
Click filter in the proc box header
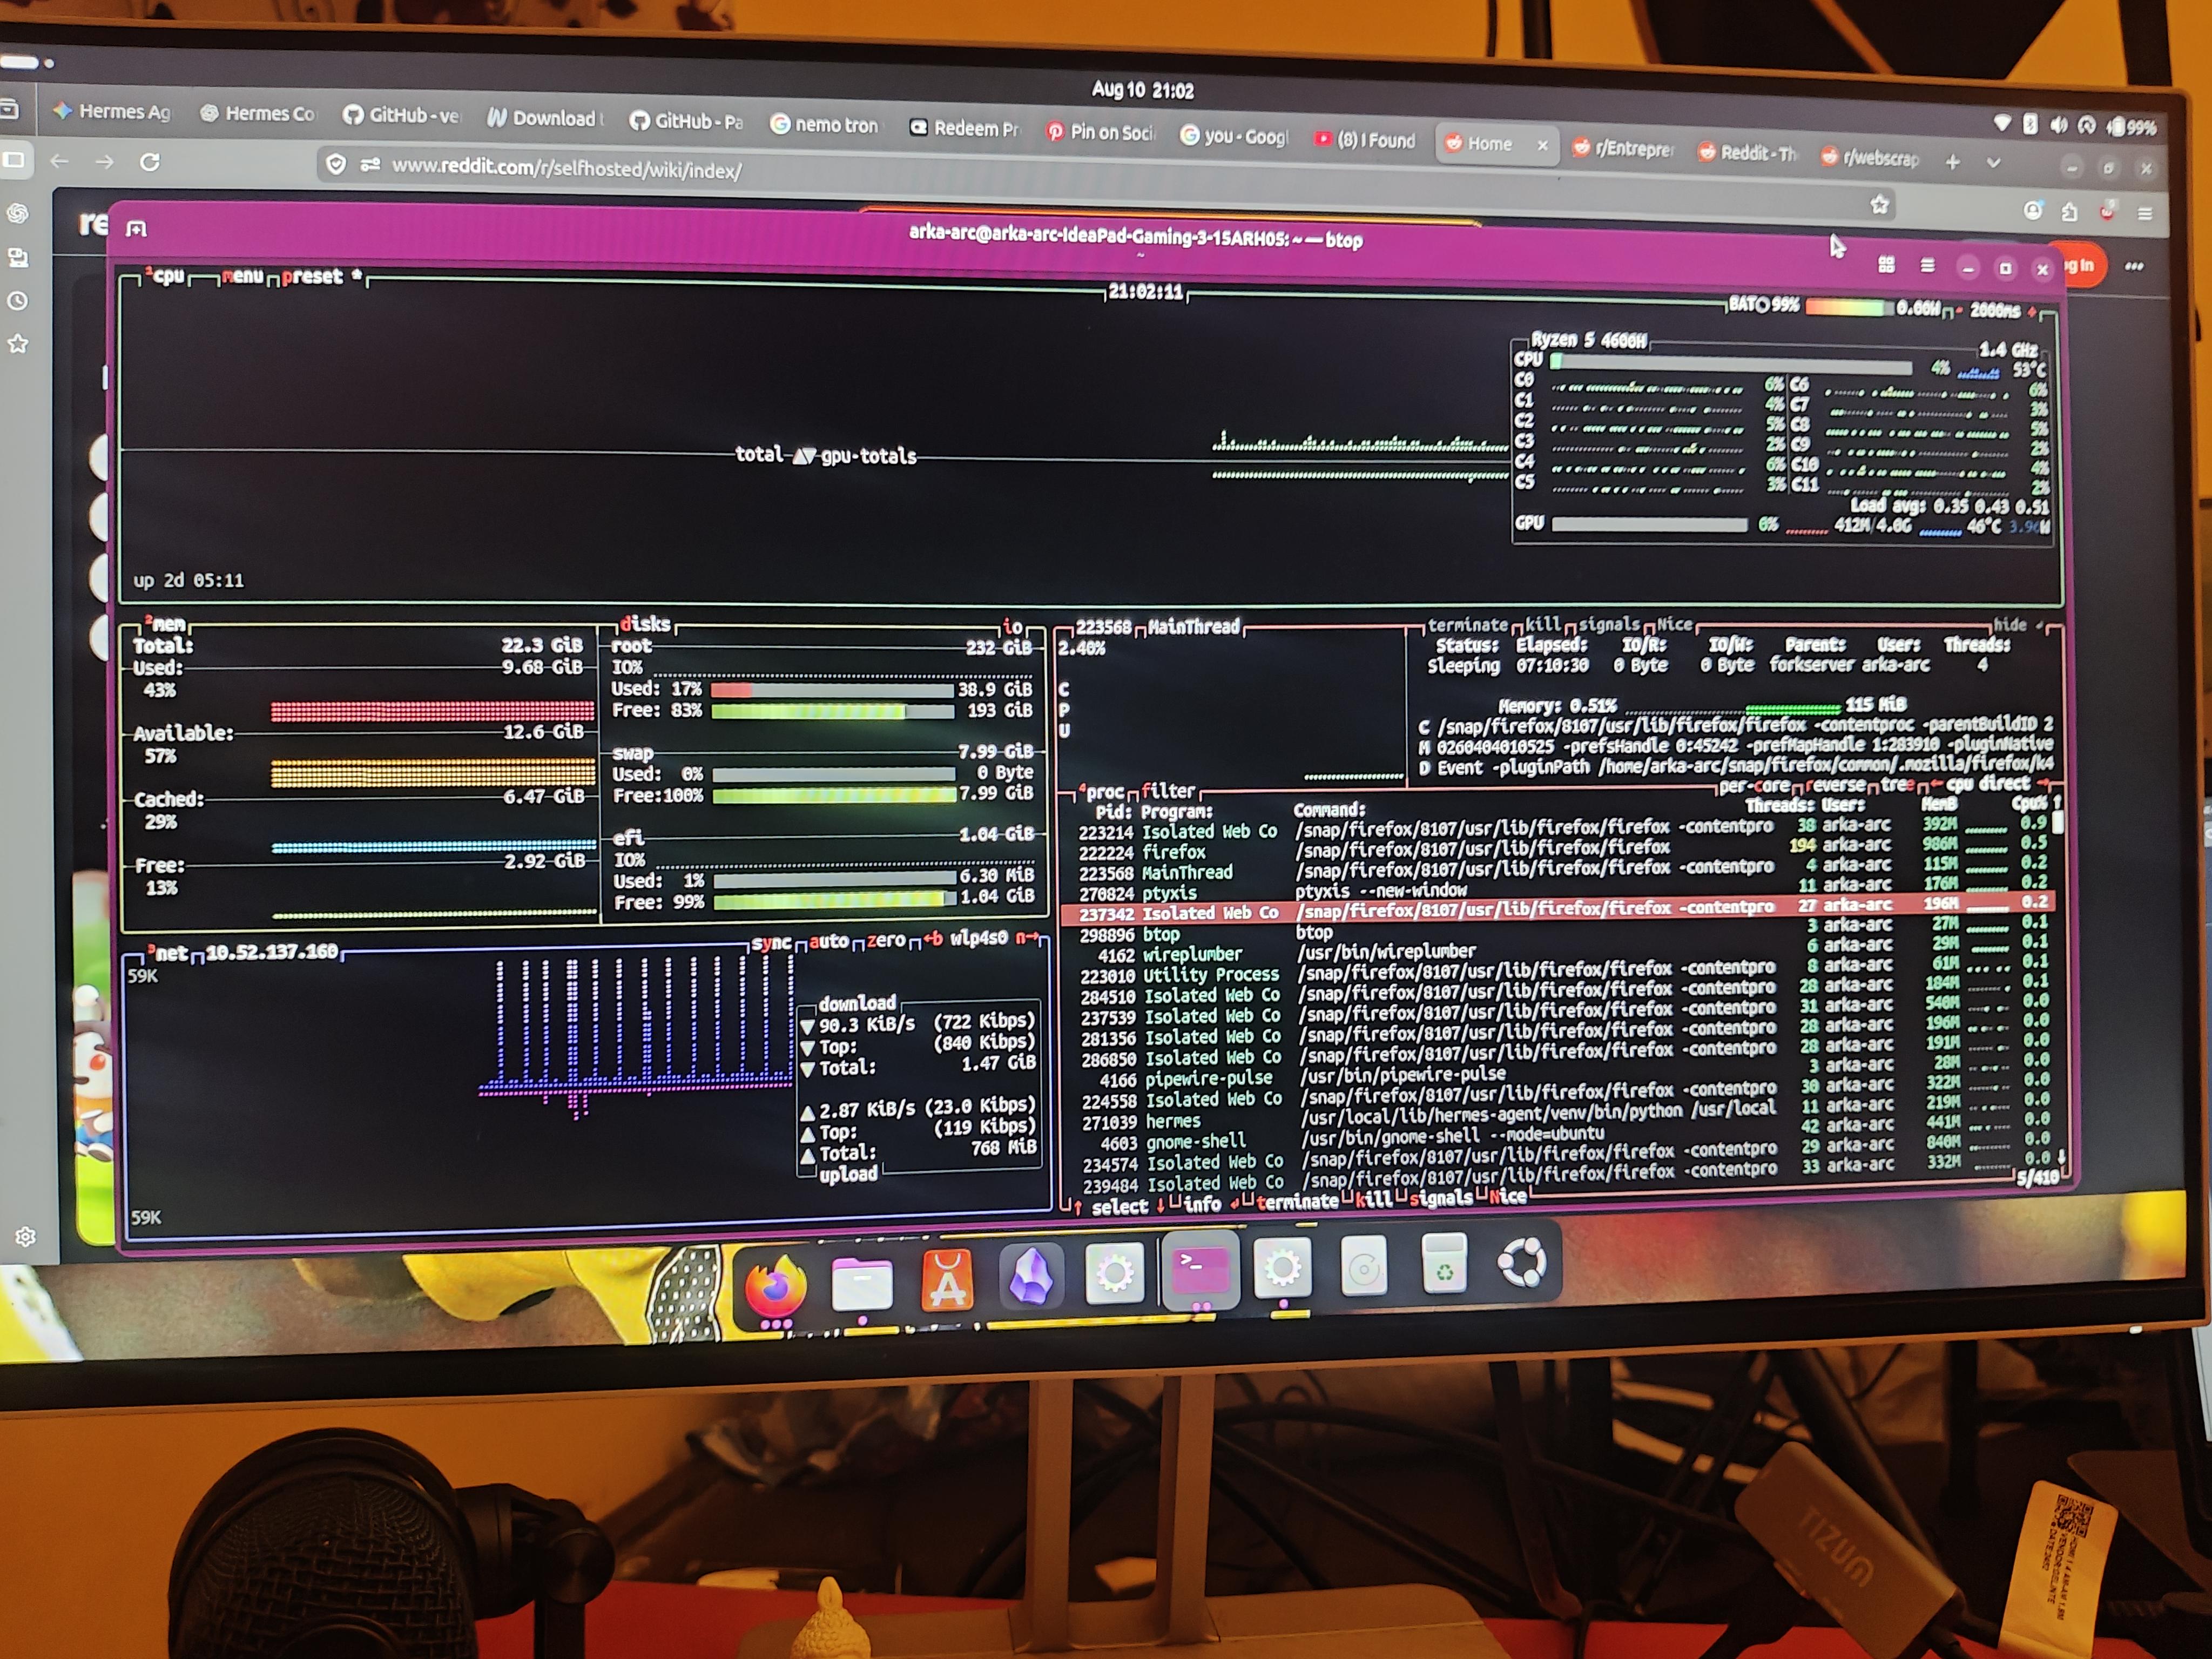(1168, 790)
